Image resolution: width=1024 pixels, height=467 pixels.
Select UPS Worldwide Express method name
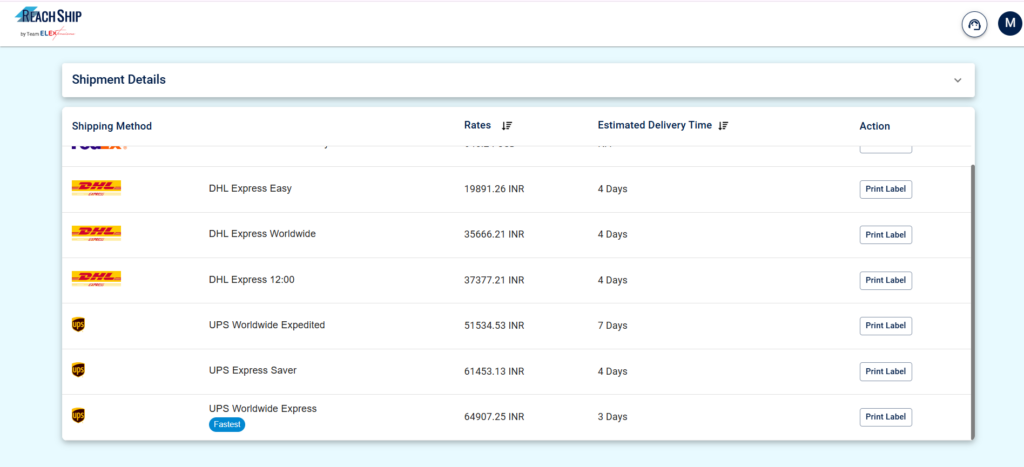coord(263,408)
